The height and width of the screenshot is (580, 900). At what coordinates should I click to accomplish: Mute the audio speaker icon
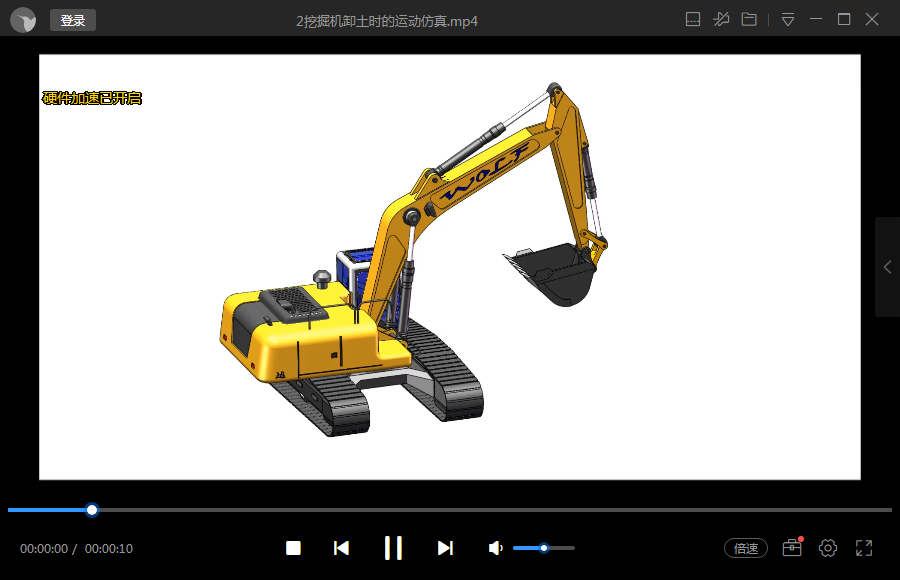click(495, 548)
